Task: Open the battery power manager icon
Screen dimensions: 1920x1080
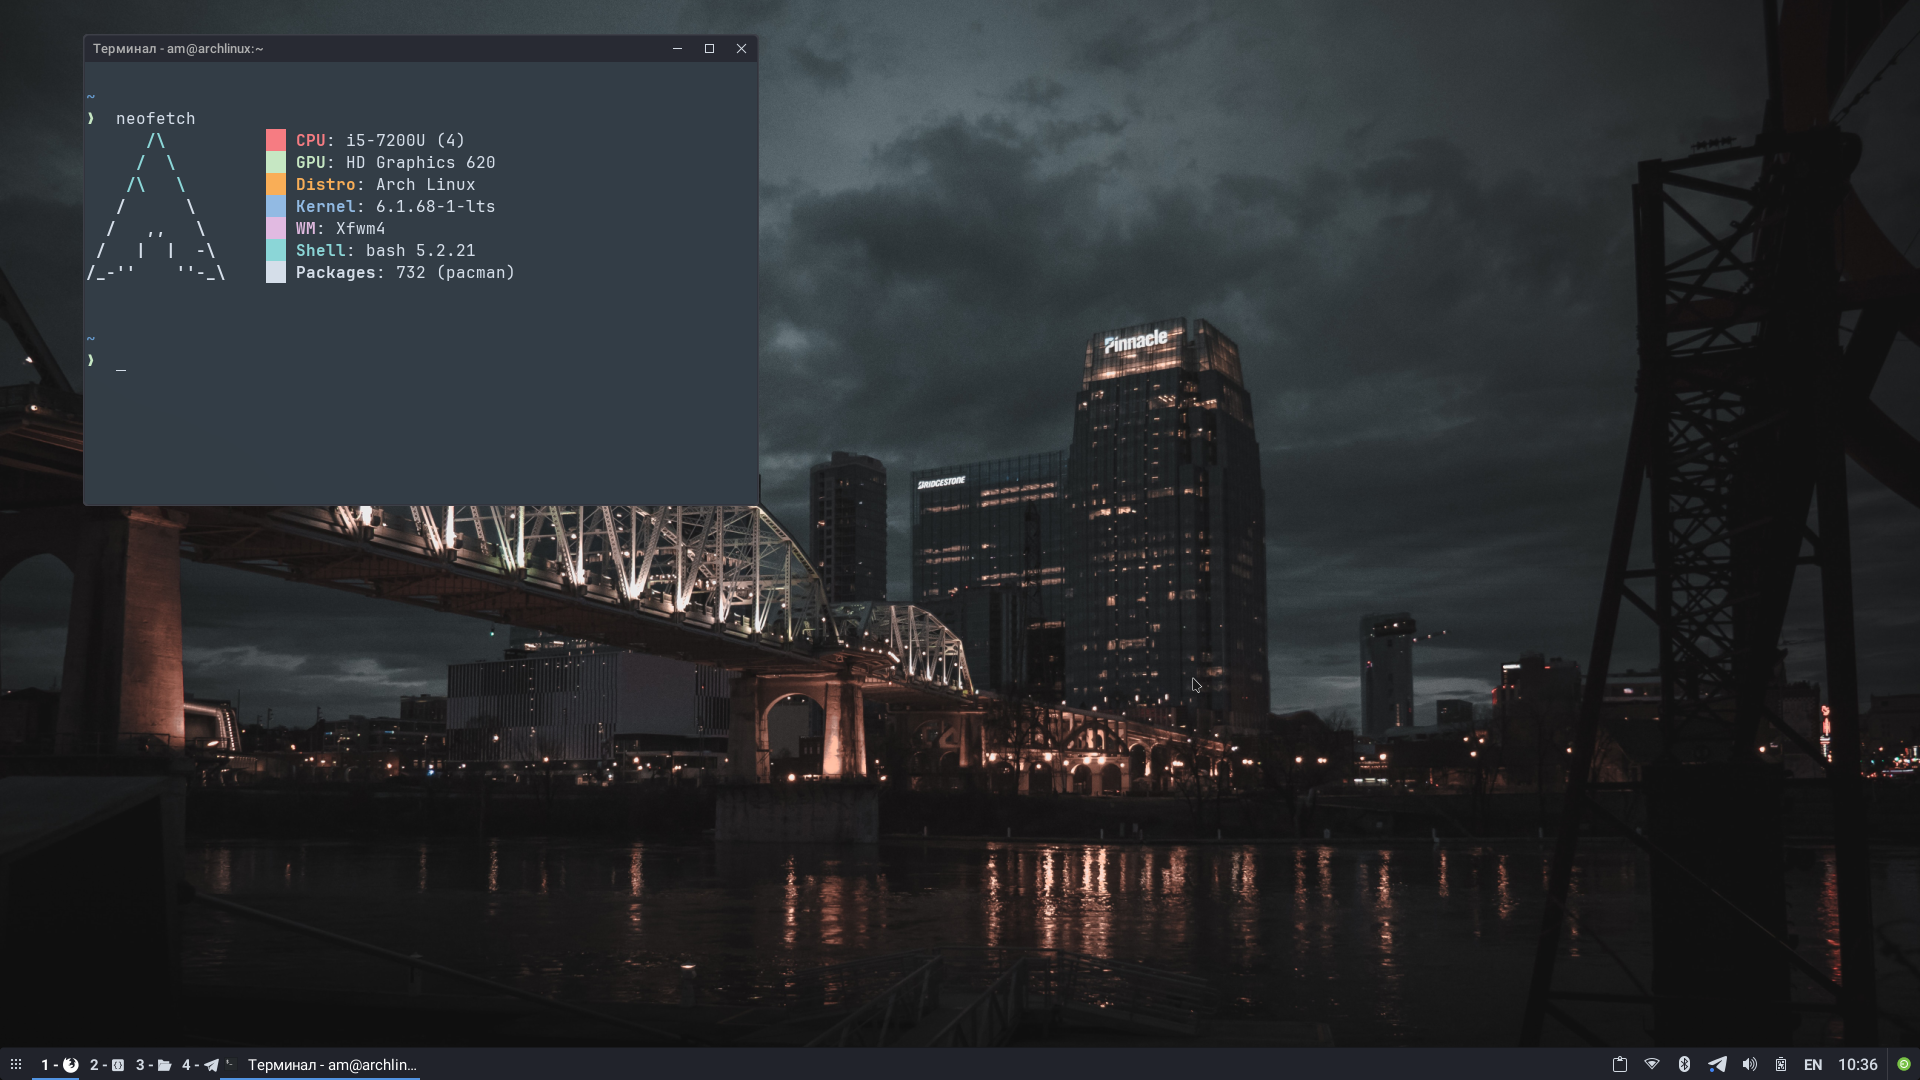Action: coord(1781,1064)
